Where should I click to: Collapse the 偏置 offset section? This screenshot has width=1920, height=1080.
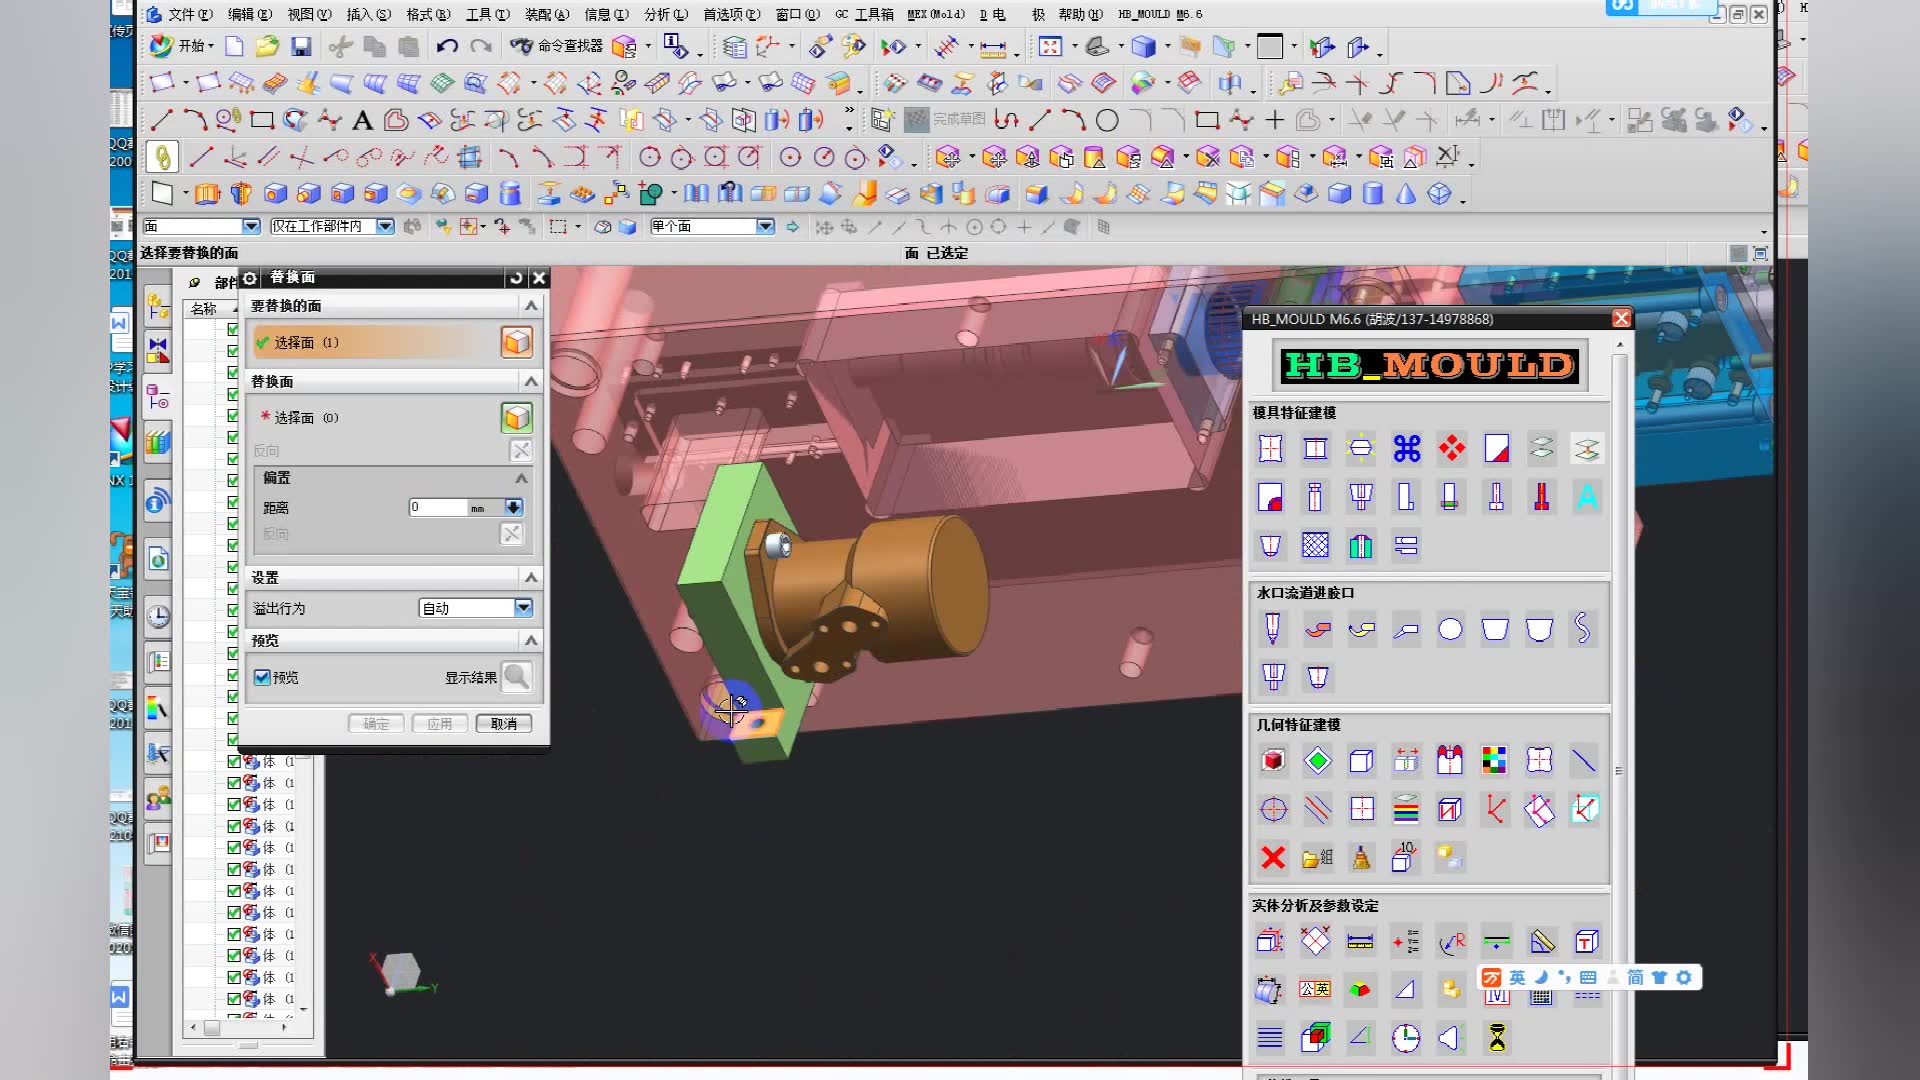coord(521,478)
